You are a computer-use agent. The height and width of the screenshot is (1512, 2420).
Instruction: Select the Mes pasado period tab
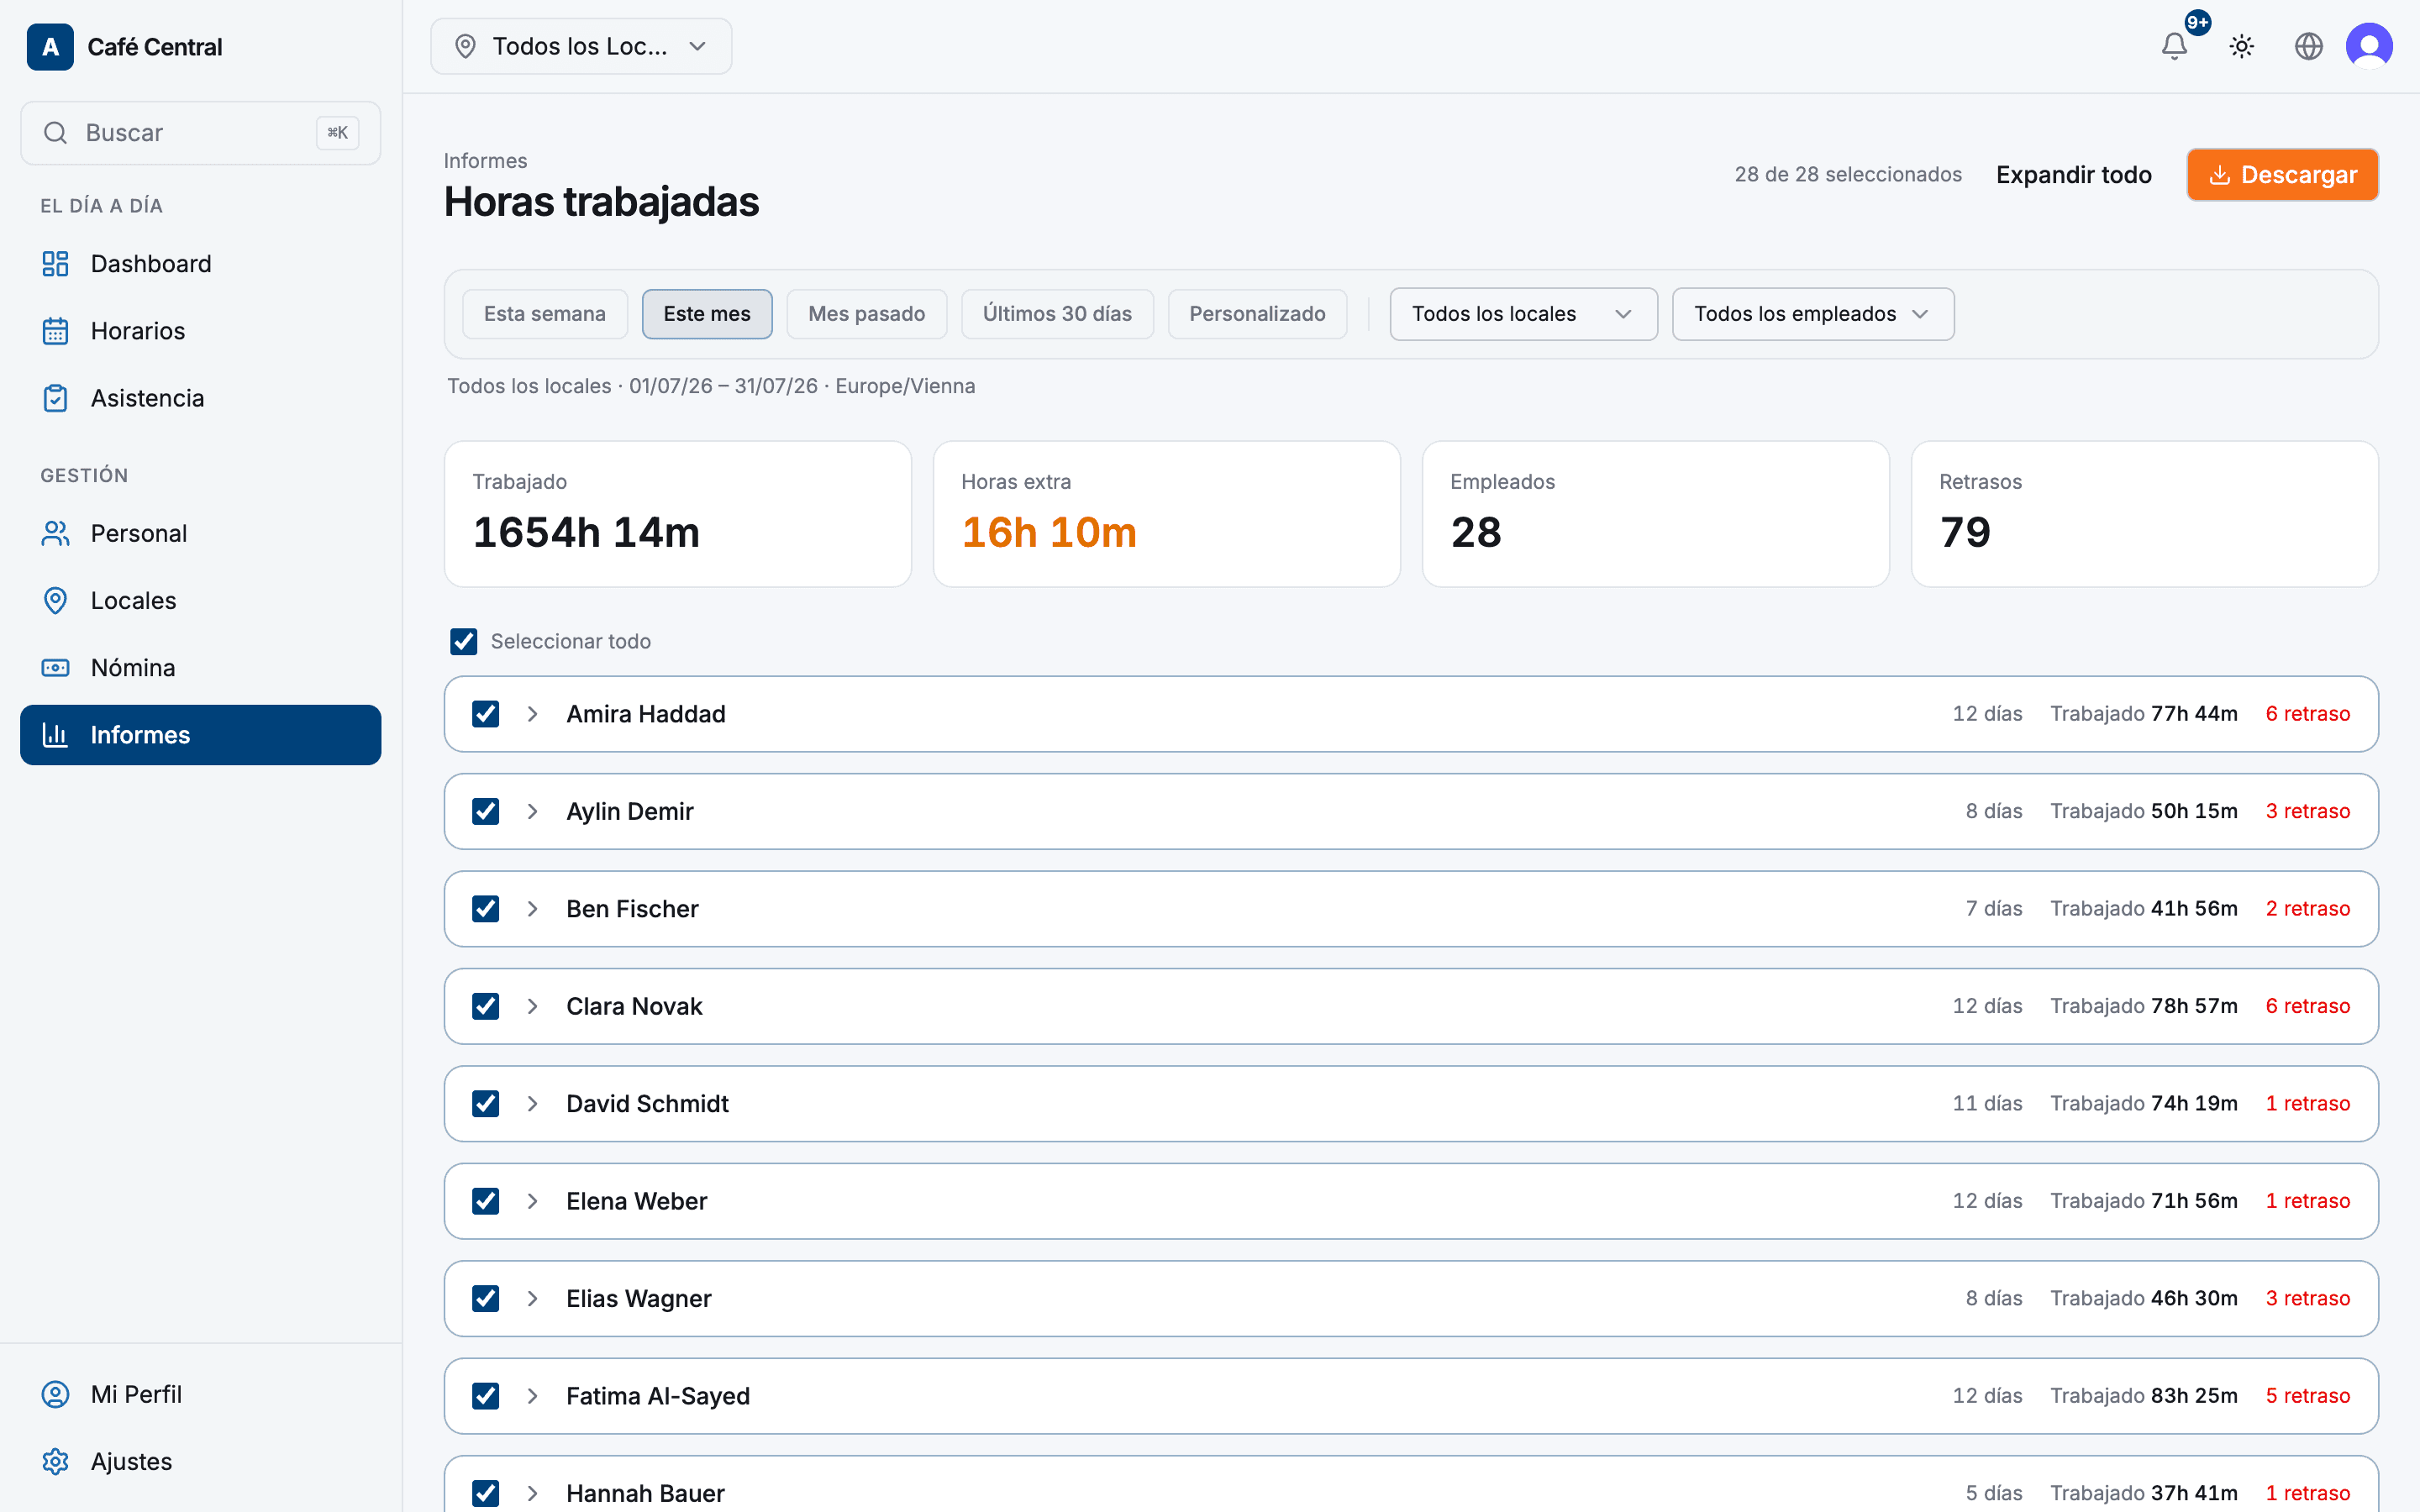point(867,314)
